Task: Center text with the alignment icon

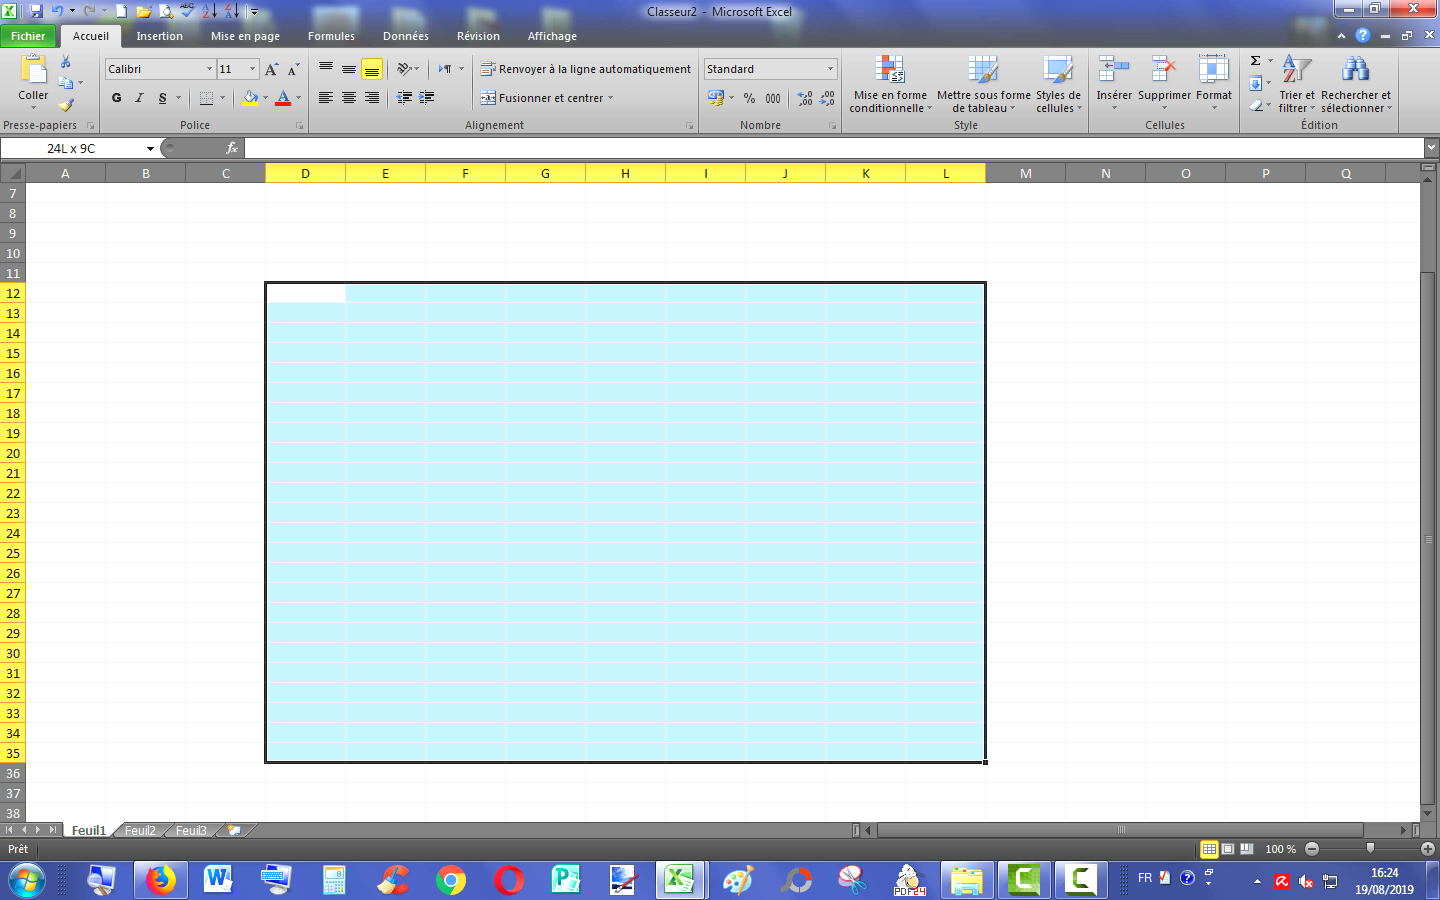Action: (x=347, y=97)
